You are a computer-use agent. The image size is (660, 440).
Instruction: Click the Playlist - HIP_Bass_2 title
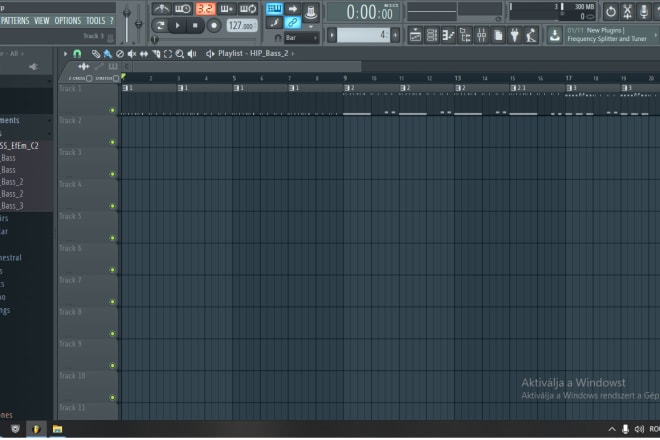pos(253,54)
